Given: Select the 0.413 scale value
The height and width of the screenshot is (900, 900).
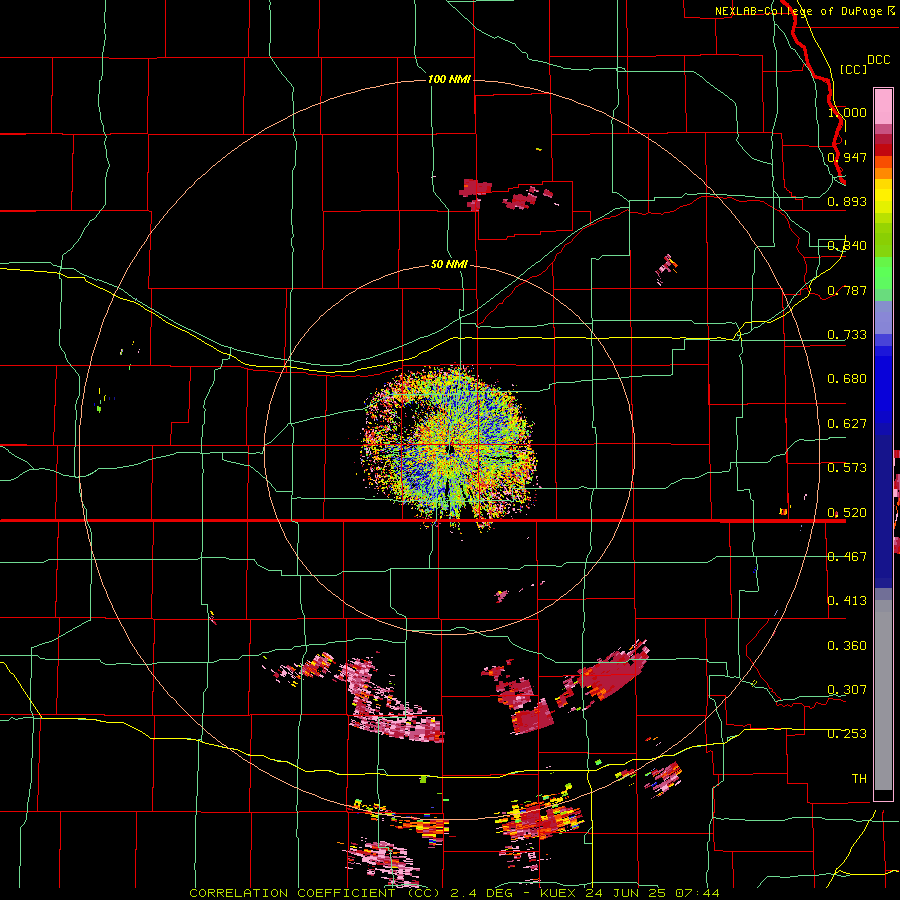Looking at the screenshot, I should tap(847, 601).
